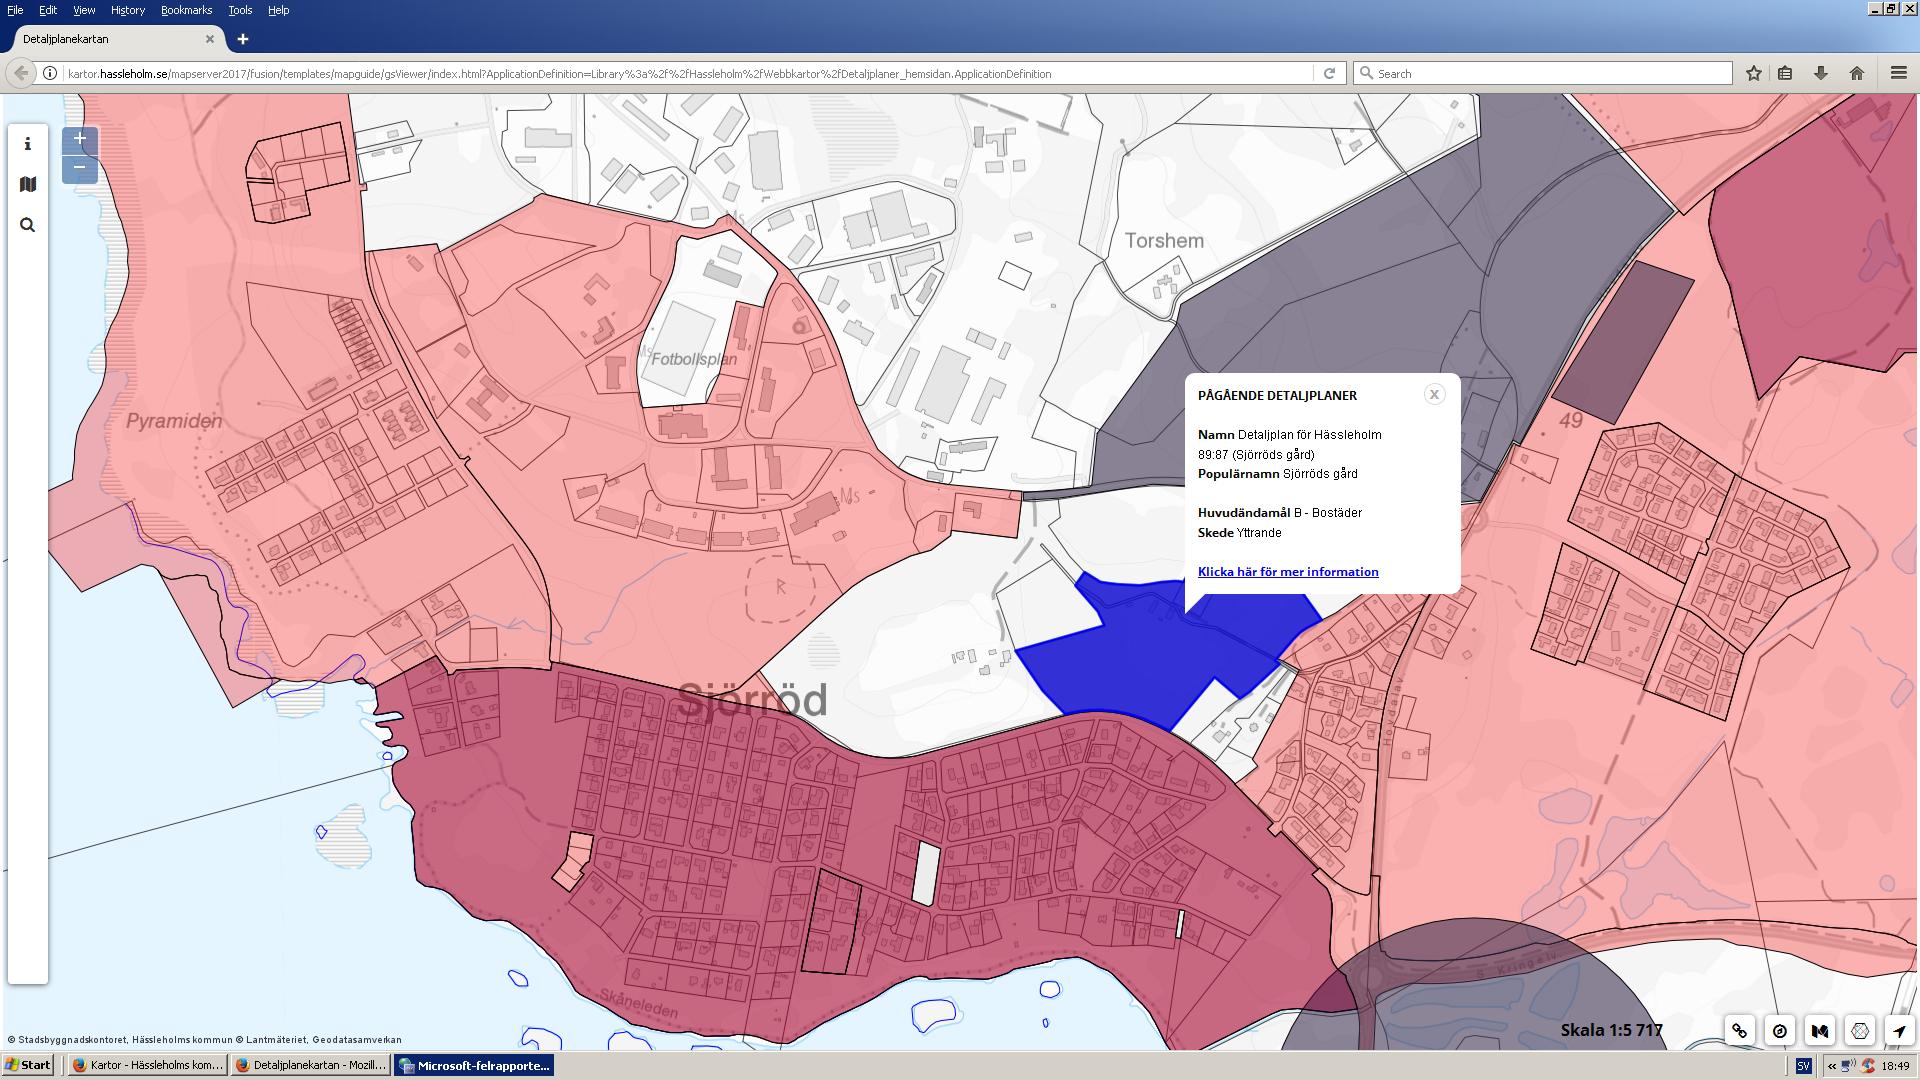Show bookmarks list icon

tap(1785, 73)
